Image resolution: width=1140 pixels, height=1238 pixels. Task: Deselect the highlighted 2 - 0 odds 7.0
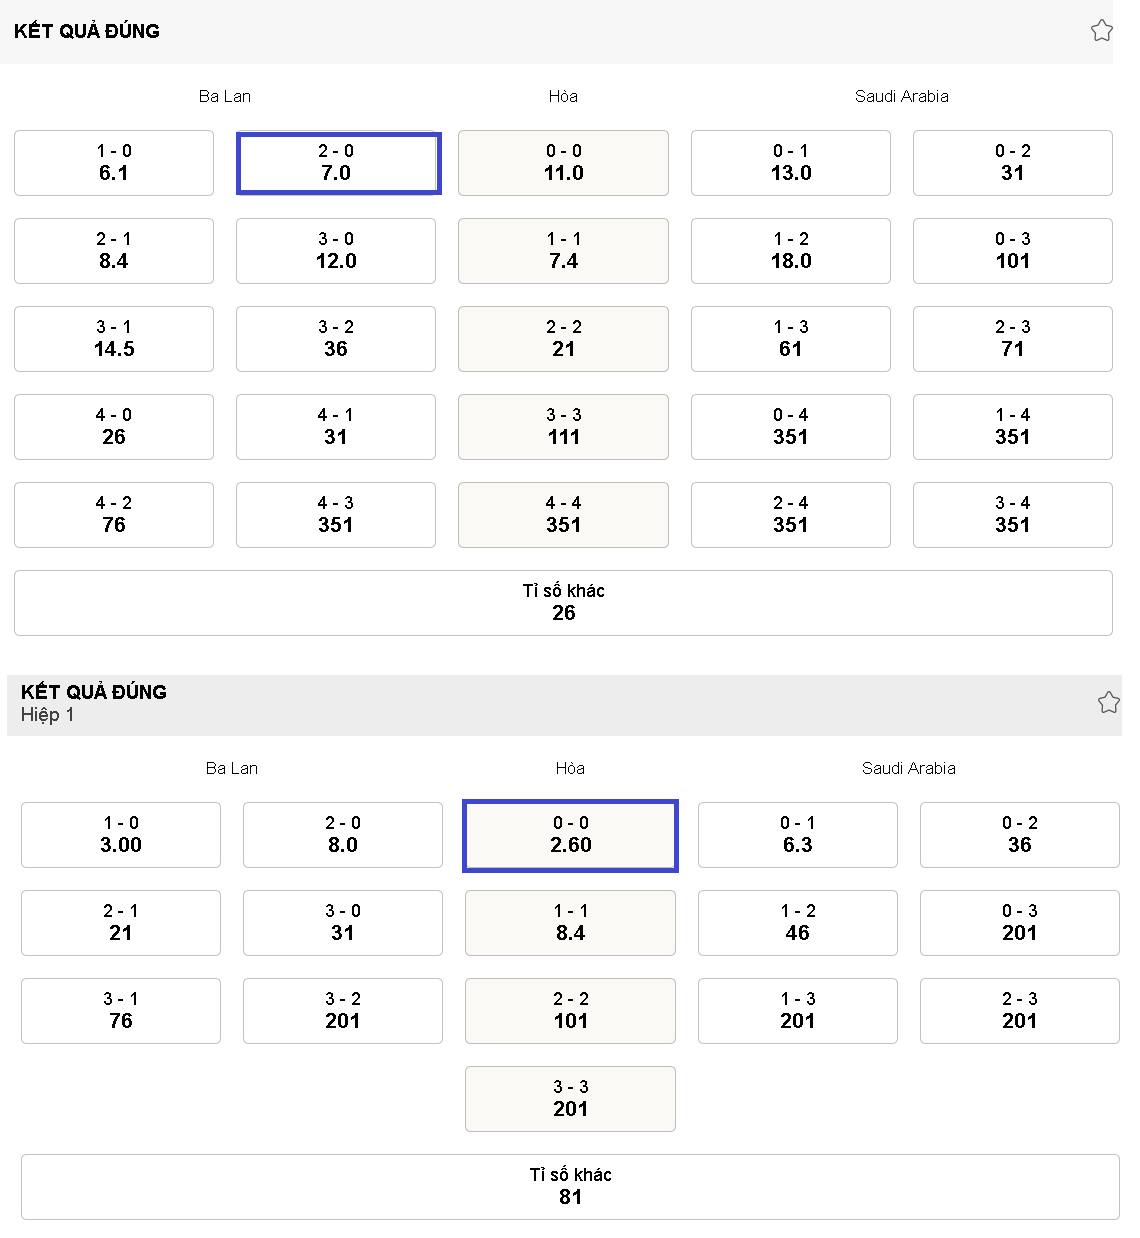(339, 163)
